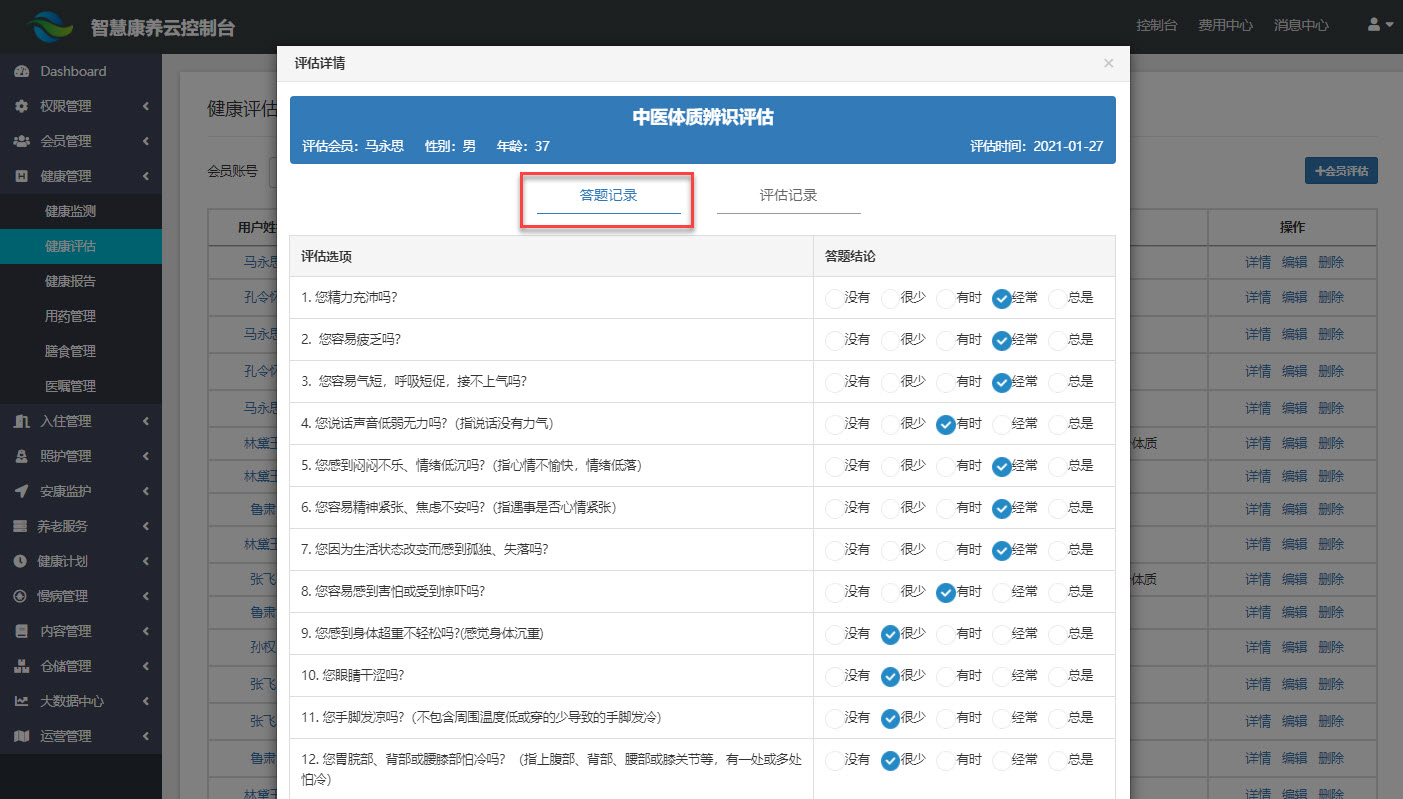Expand the 慢病管理 sidebar menu

pyautogui.click(x=80, y=596)
